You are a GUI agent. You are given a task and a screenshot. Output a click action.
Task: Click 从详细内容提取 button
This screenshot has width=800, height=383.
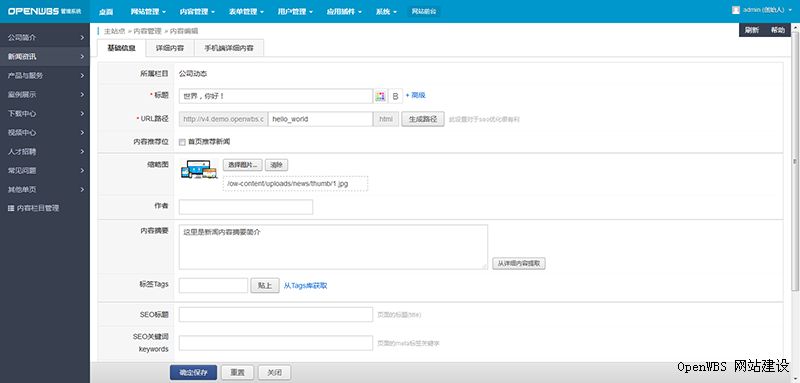519,264
